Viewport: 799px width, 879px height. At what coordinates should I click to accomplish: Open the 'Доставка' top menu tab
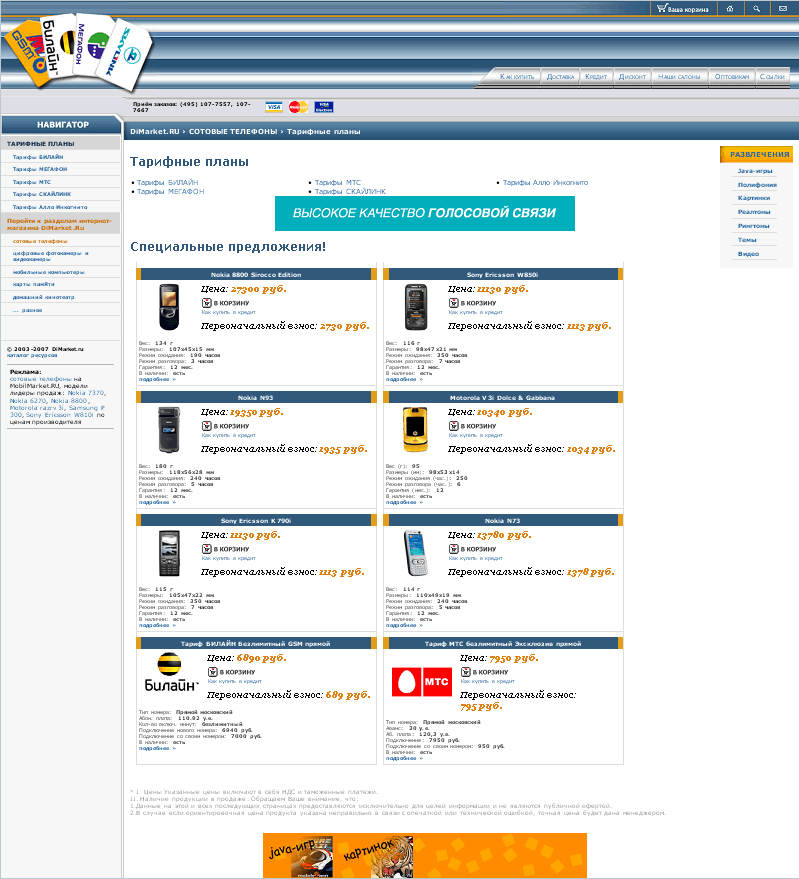tap(560, 77)
